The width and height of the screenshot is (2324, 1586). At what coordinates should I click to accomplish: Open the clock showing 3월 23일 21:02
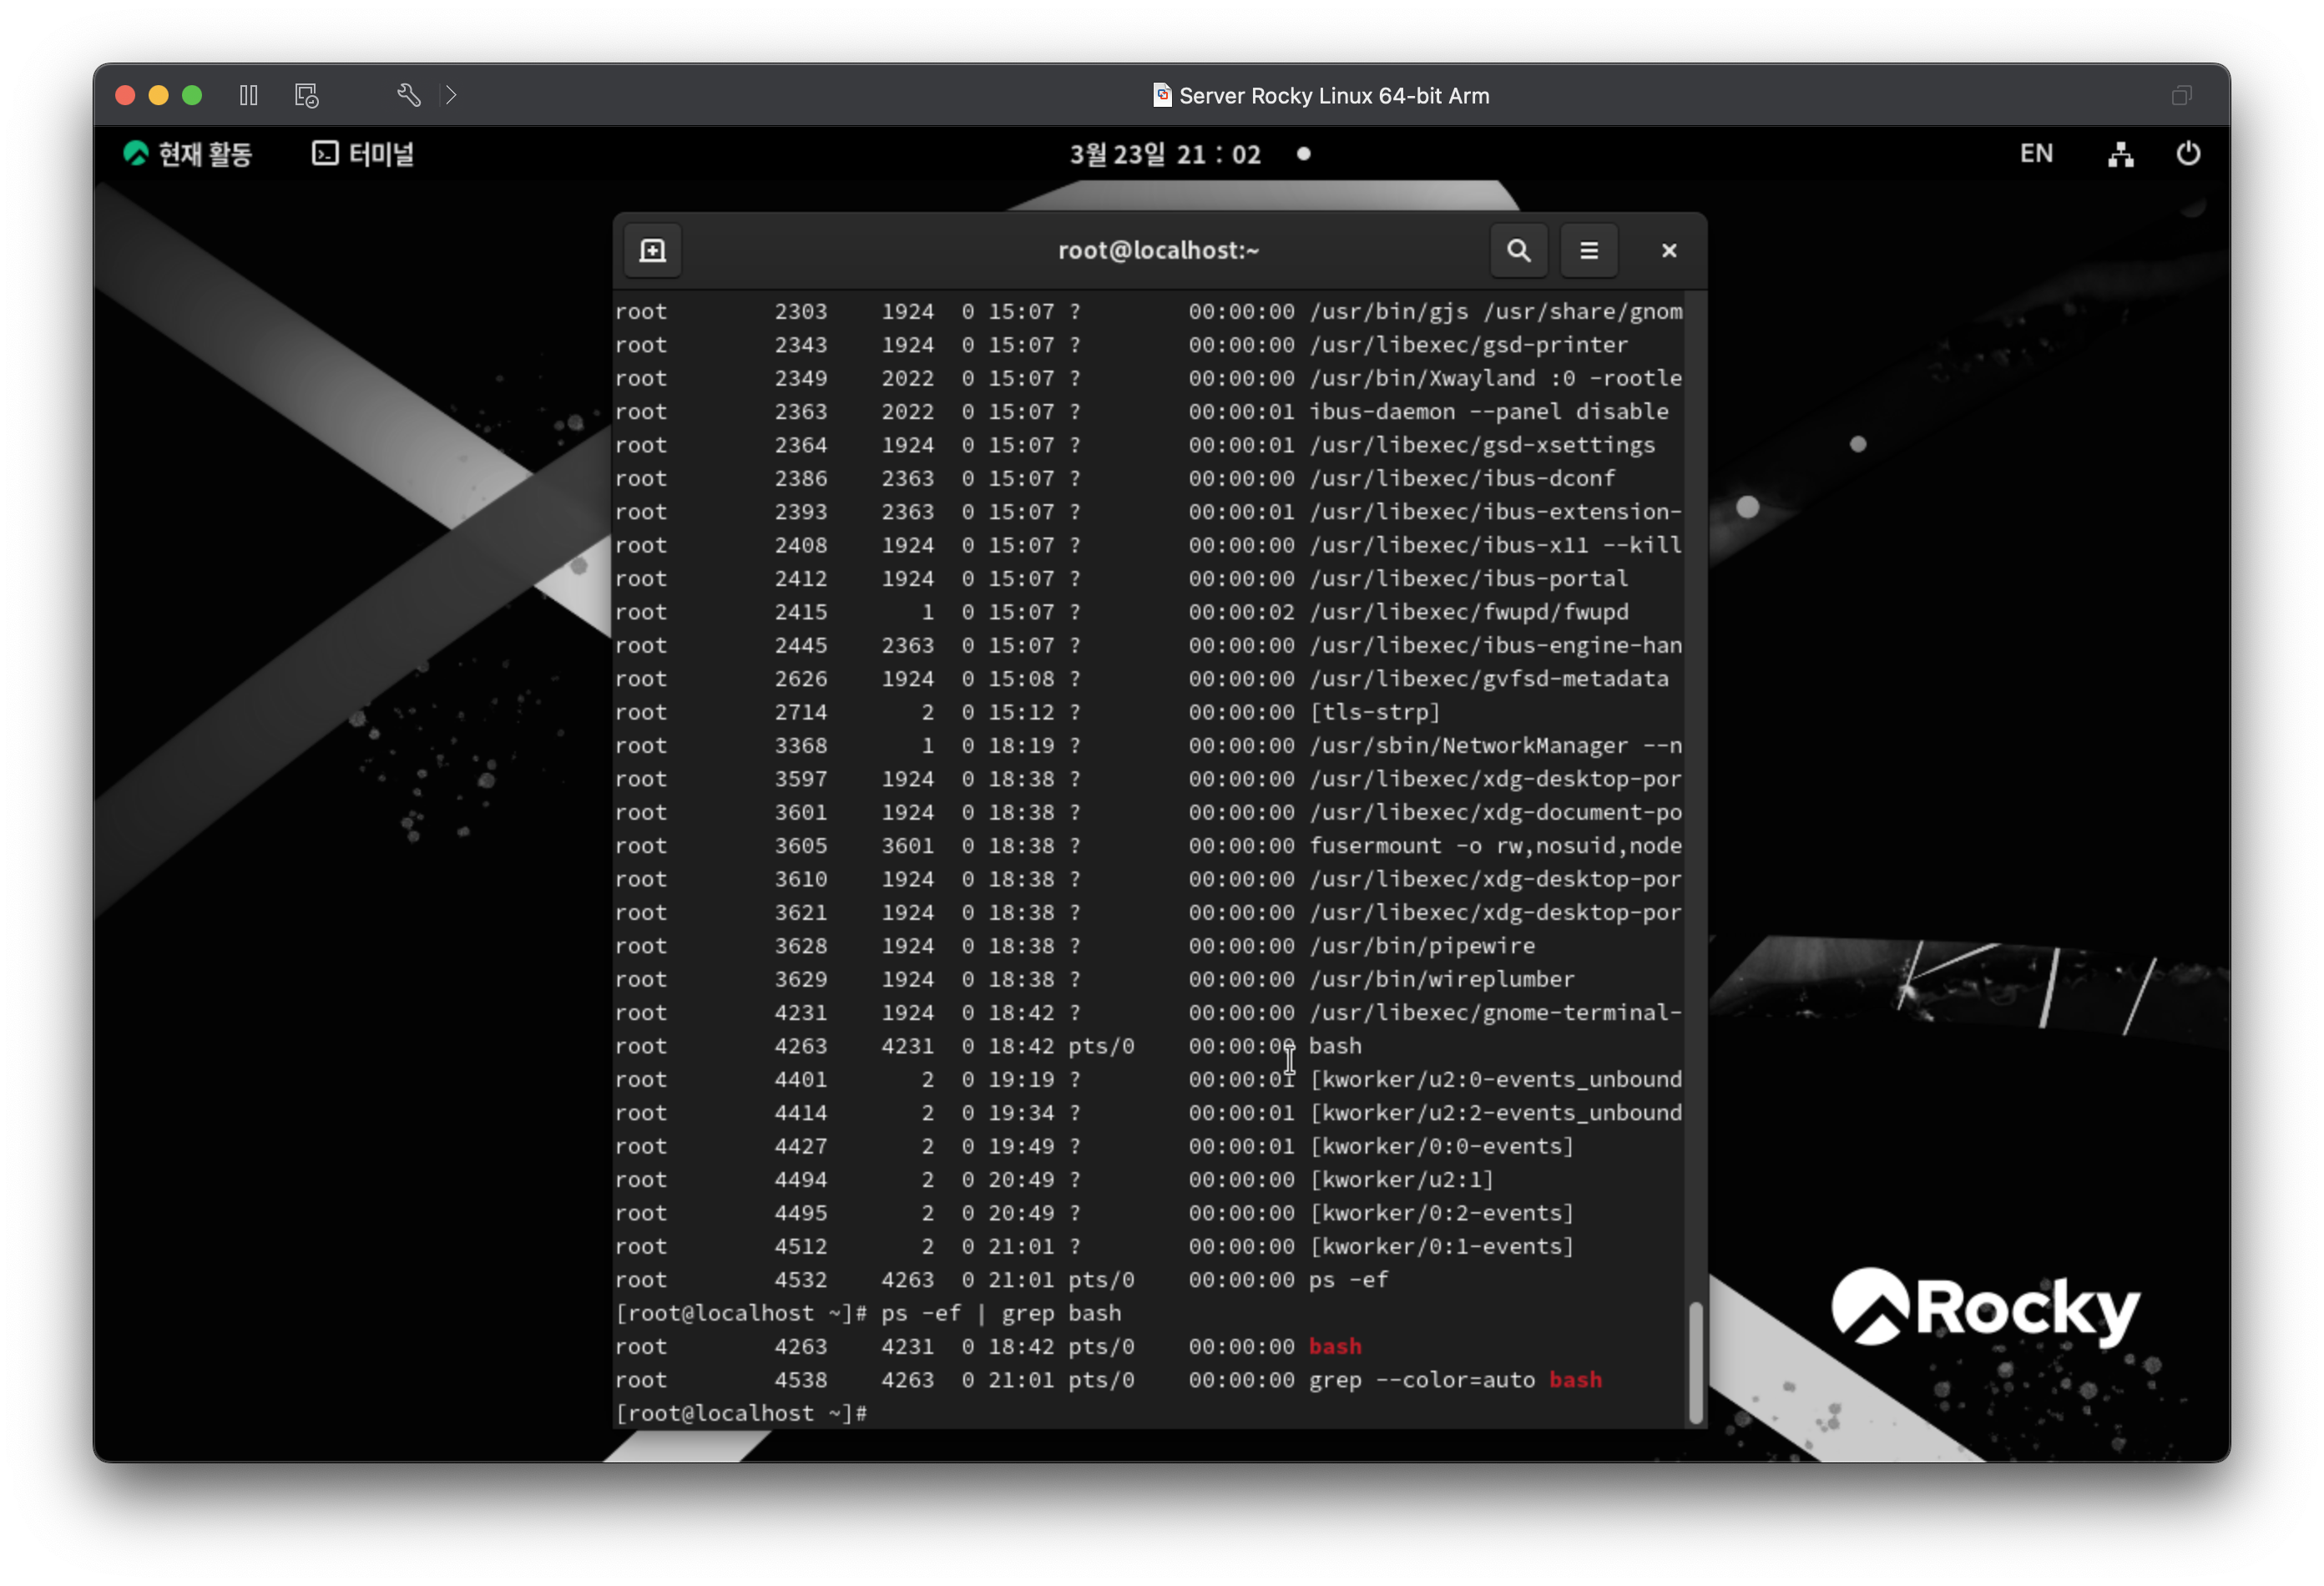click(x=1165, y=154)
